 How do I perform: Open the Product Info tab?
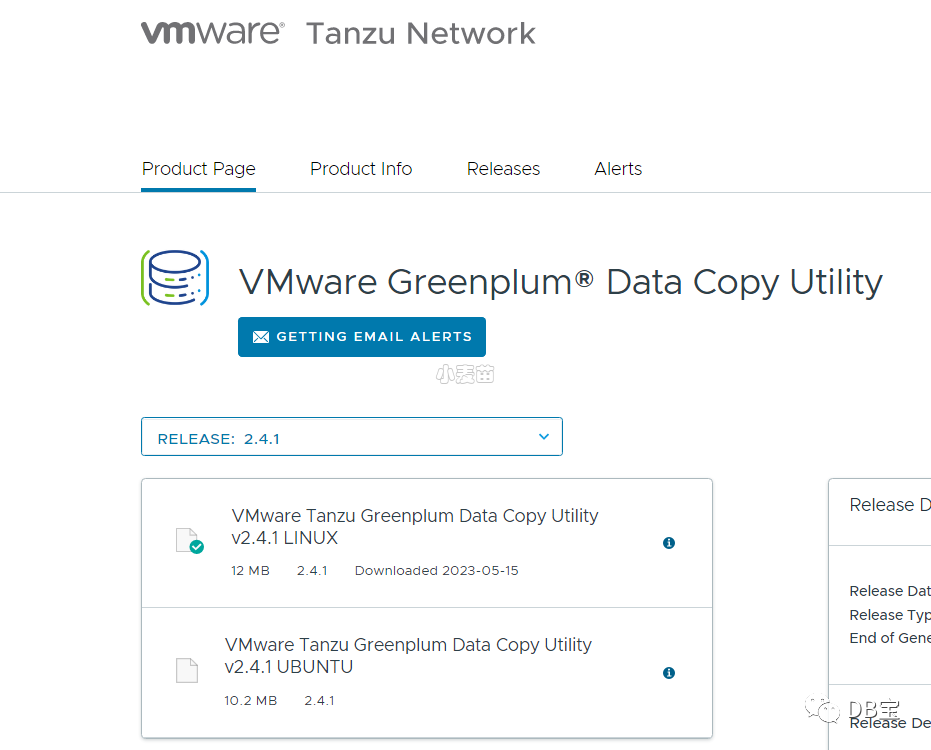(x=361, y=169)
